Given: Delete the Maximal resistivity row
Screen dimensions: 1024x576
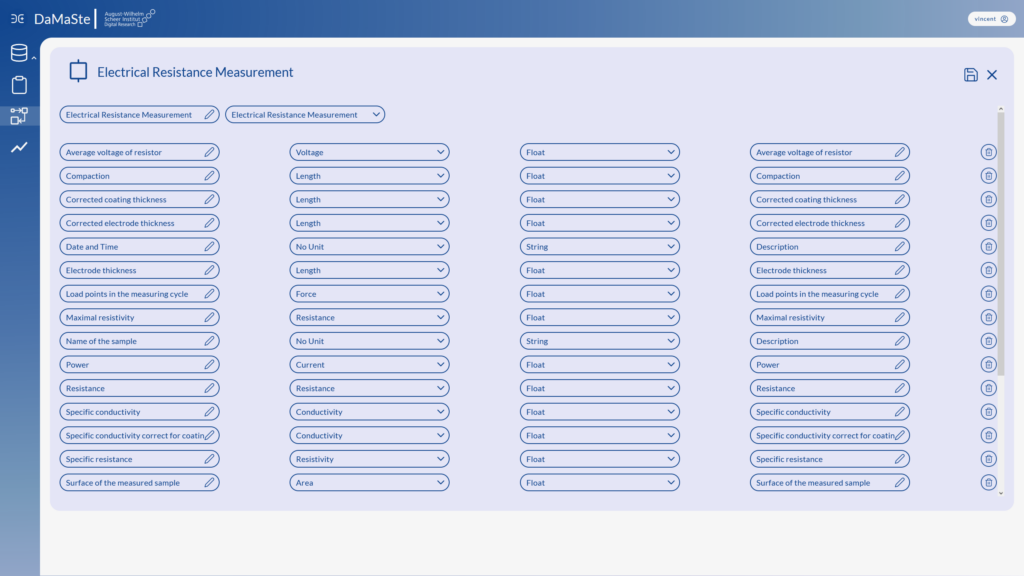Looking at the screenshot, I should click(x=988, y=317).
